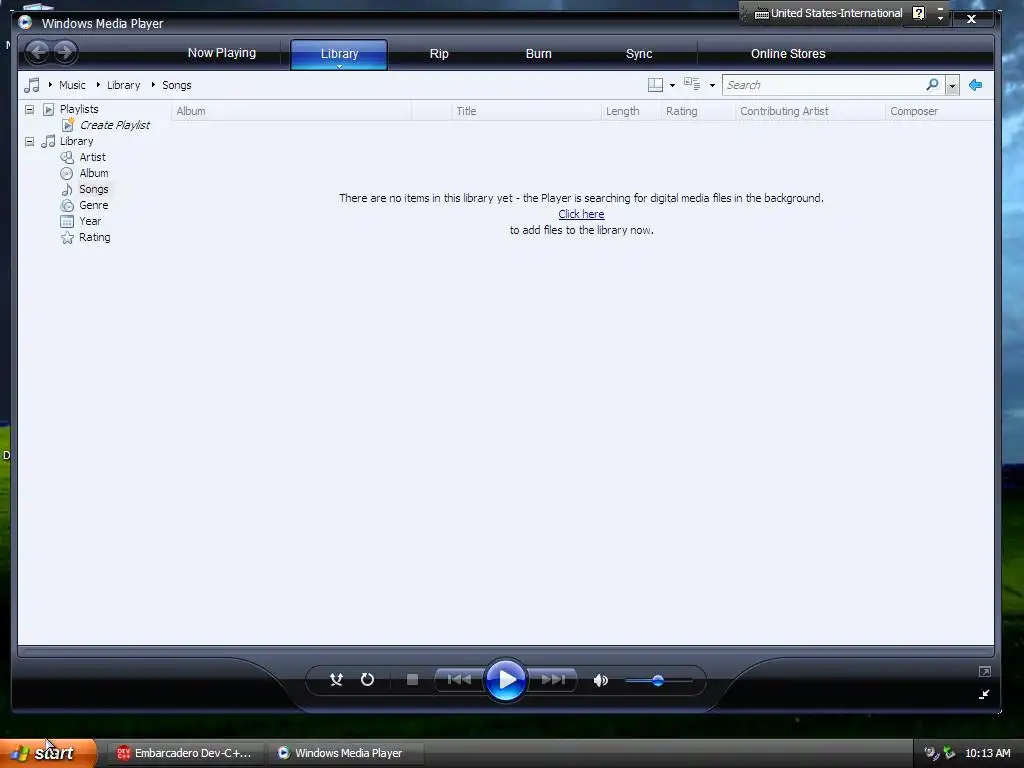Image resolution: width=1024 pixels, height=768 pixels.
Task: Sort by the Length column header
Action: point(631,111)
